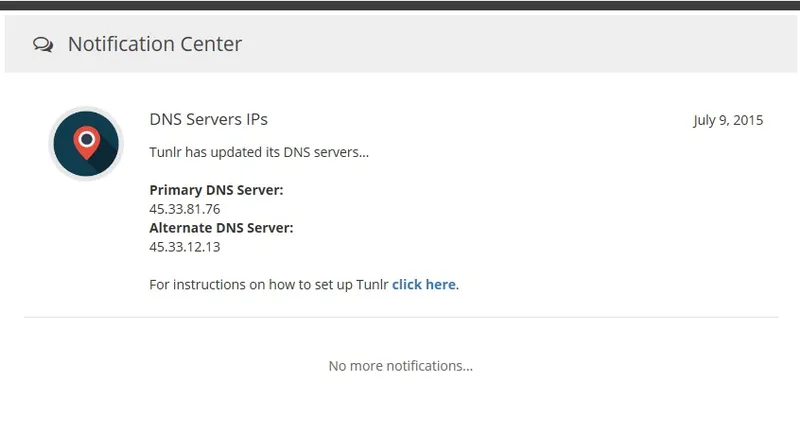
Task: Select the alternate IP 45.33.12.13
Action: pyautogui.click(x=184, y=247)
